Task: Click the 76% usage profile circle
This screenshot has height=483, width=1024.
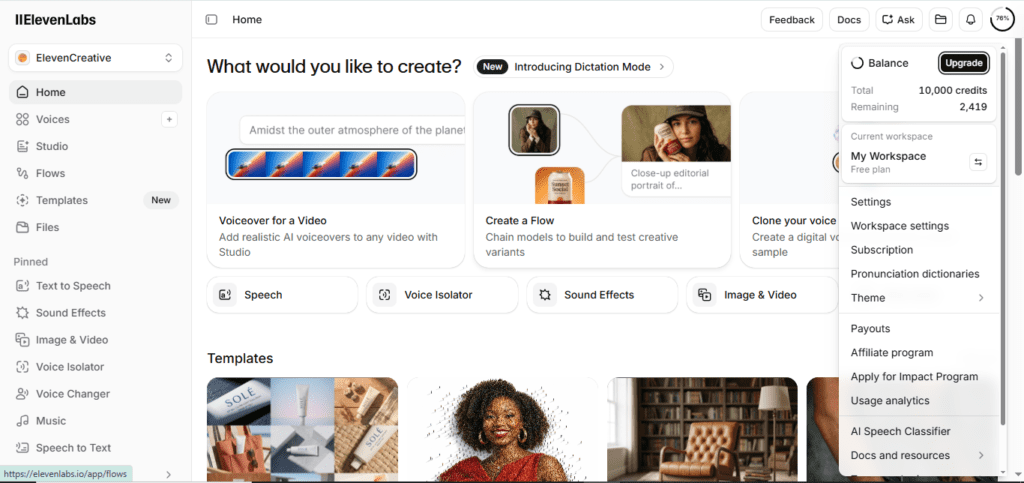Action: (1002, 19)
